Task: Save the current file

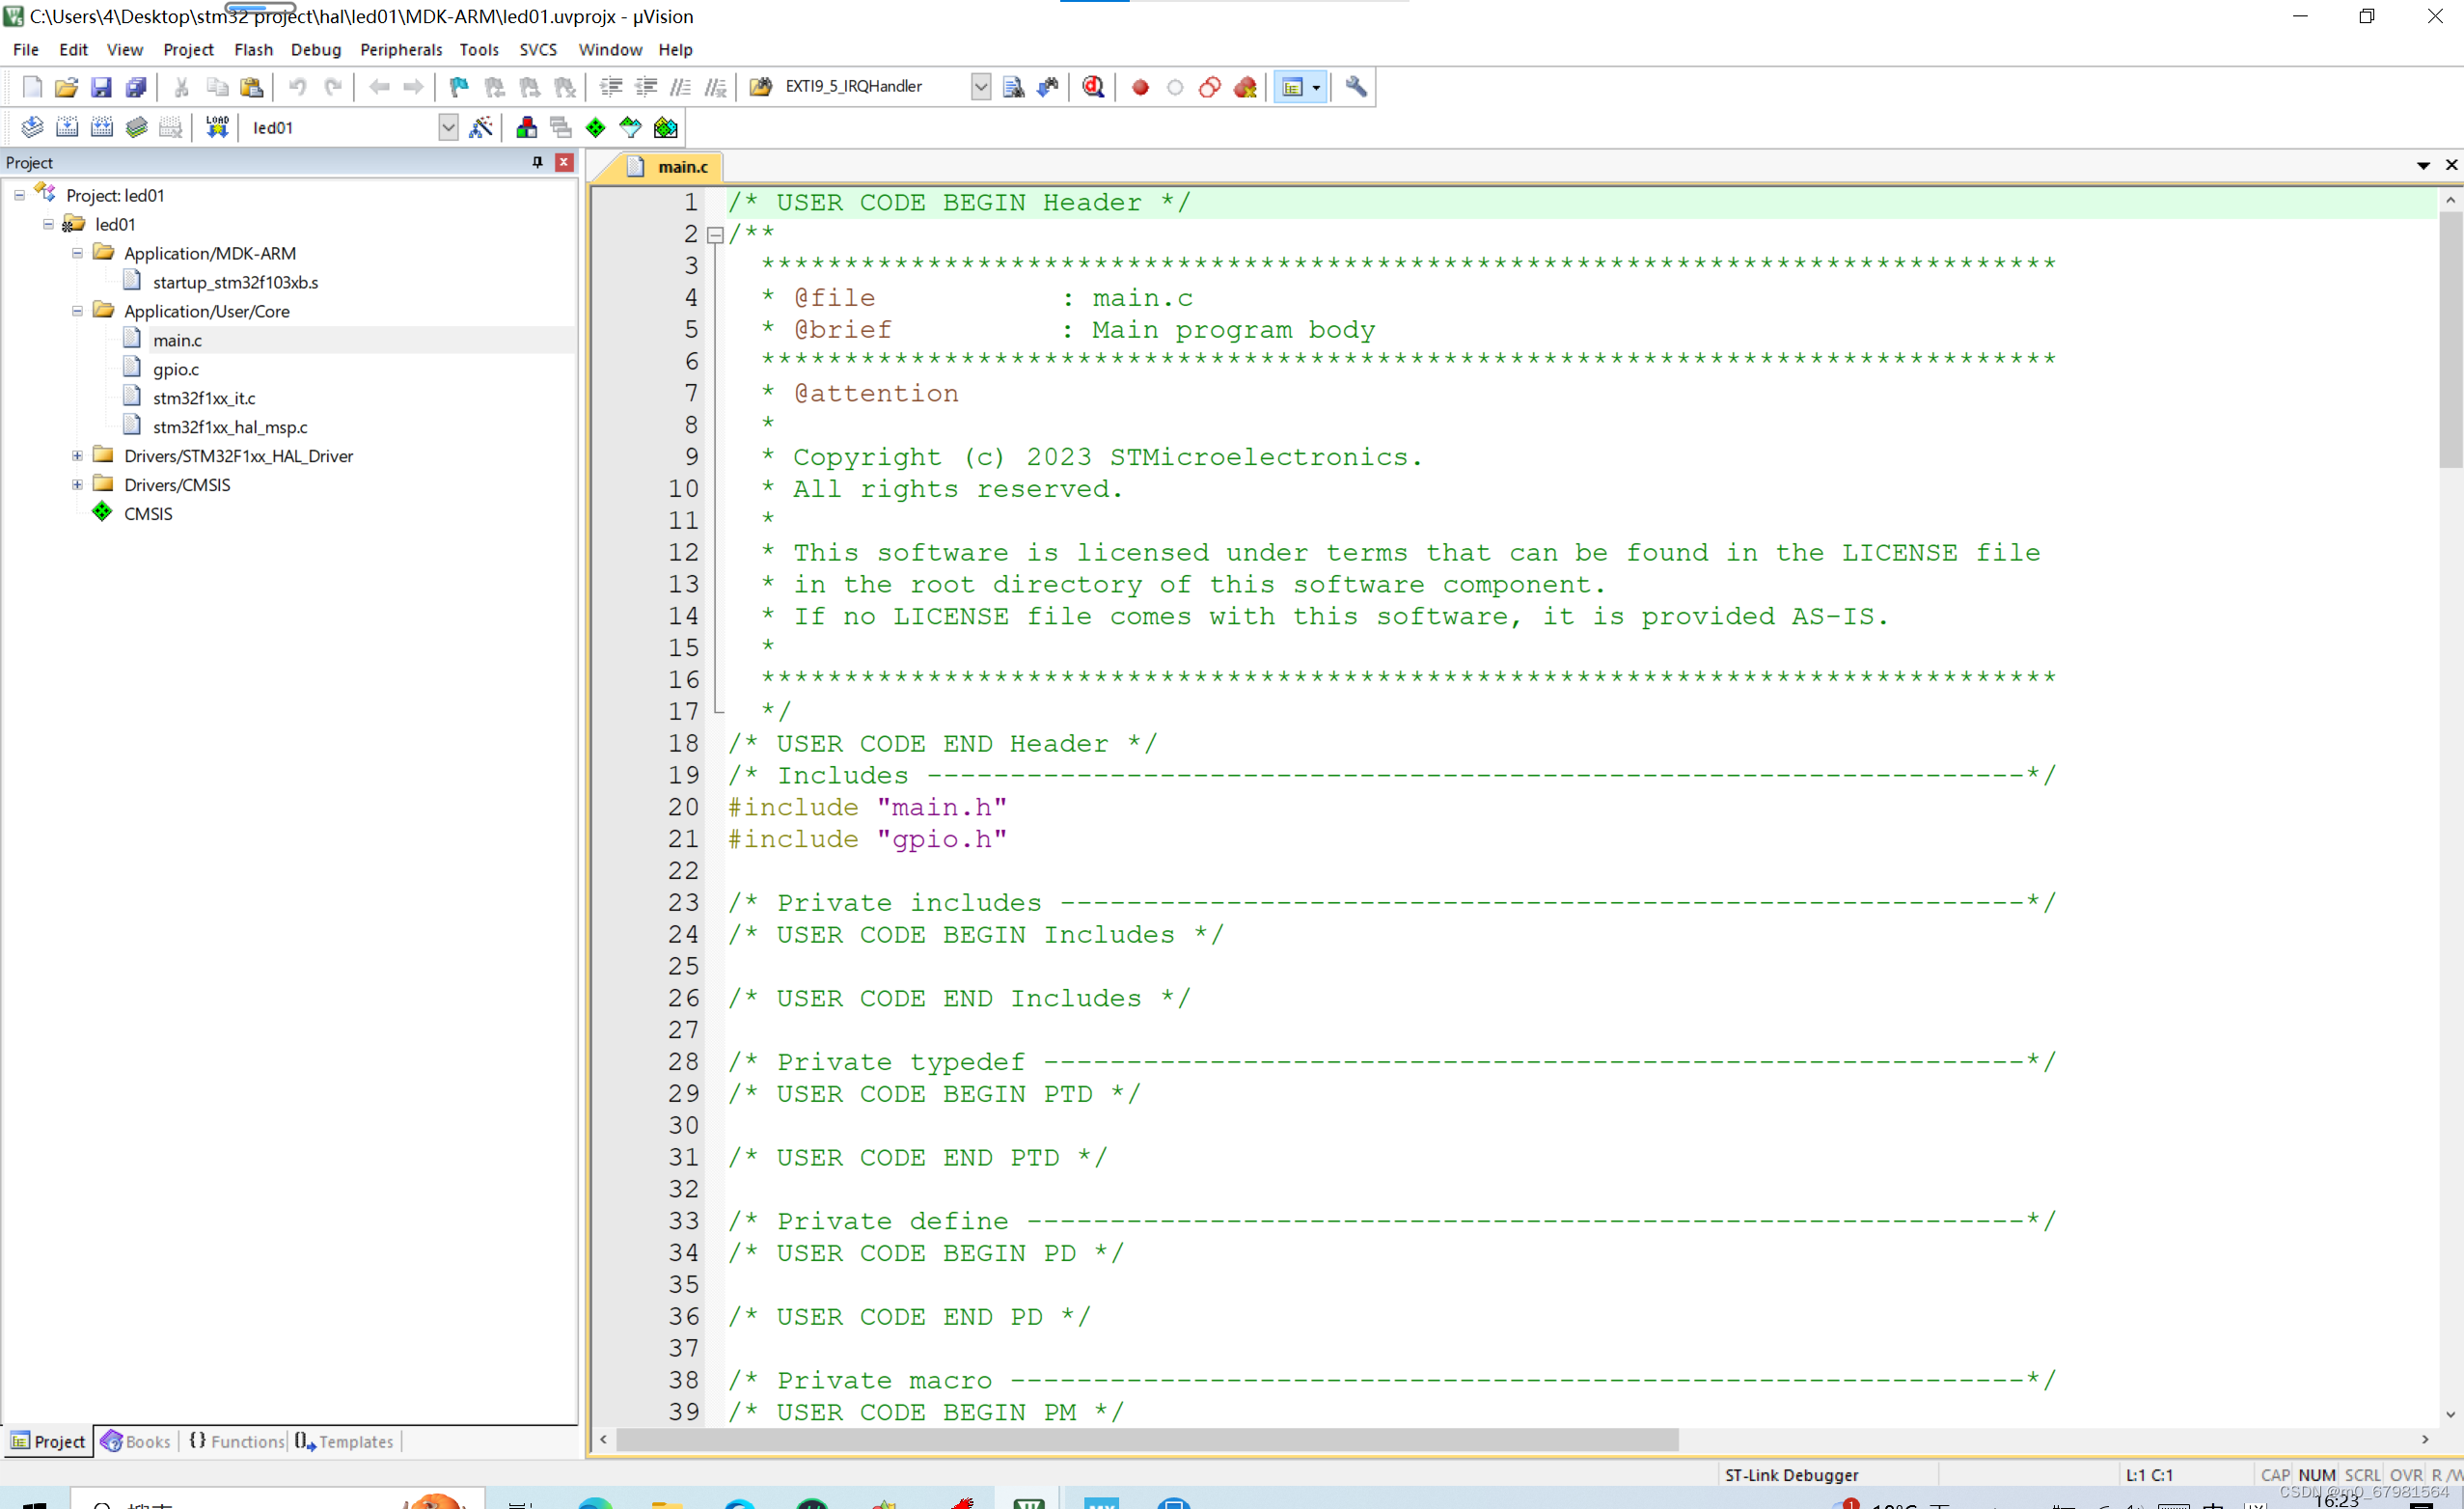Action: 101,87
